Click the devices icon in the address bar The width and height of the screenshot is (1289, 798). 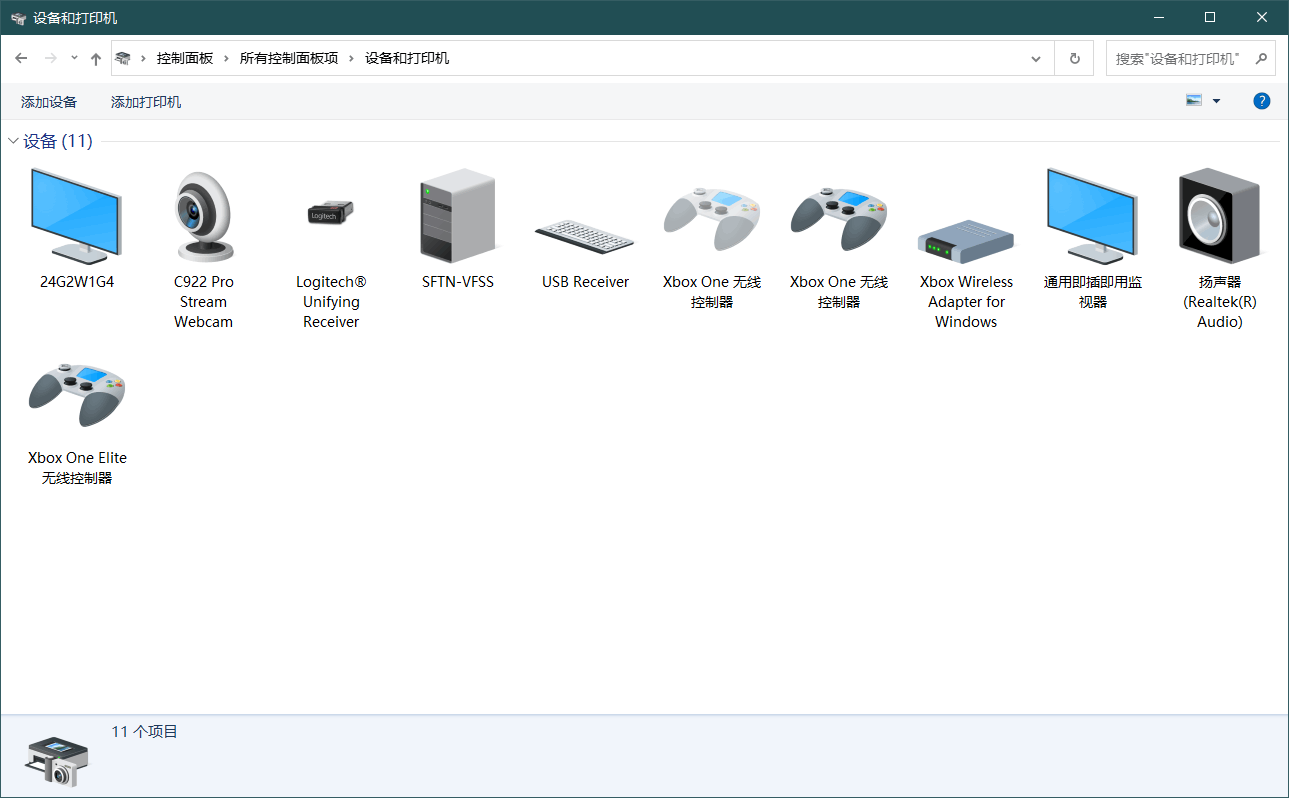tap(123, 58)
